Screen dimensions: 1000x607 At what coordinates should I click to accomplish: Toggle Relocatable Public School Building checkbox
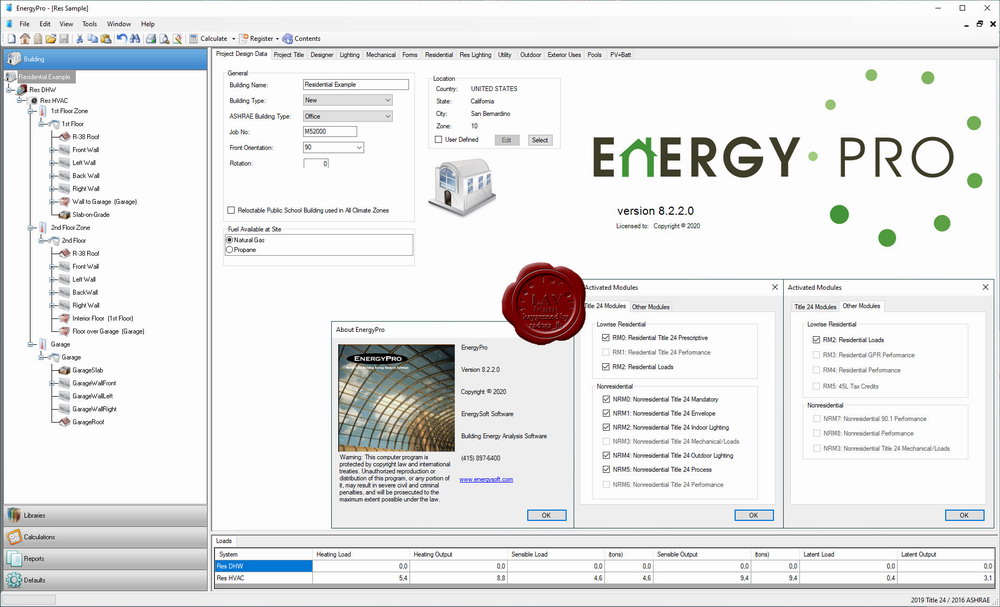coord(231,210)
